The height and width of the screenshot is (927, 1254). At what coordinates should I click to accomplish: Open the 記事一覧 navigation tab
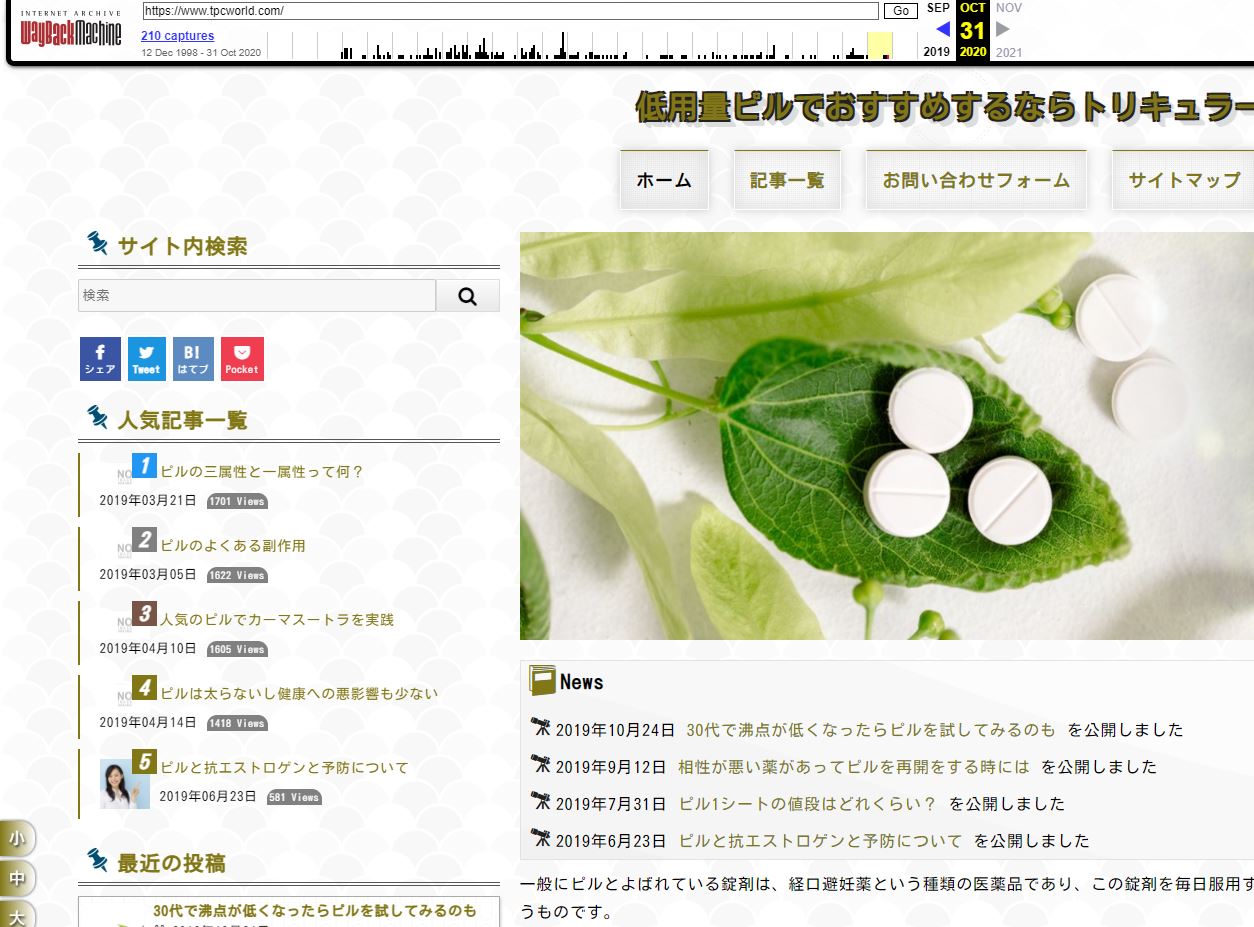787,180
